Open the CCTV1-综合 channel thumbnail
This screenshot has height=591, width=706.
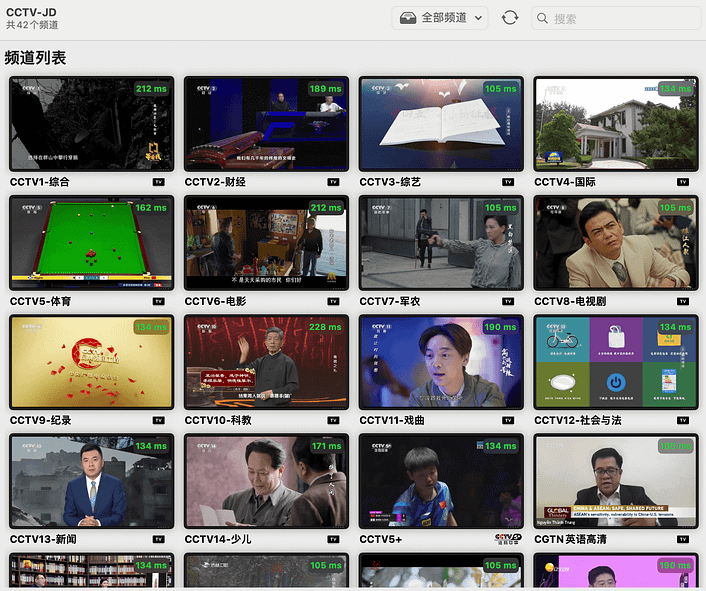coord(91,124)
